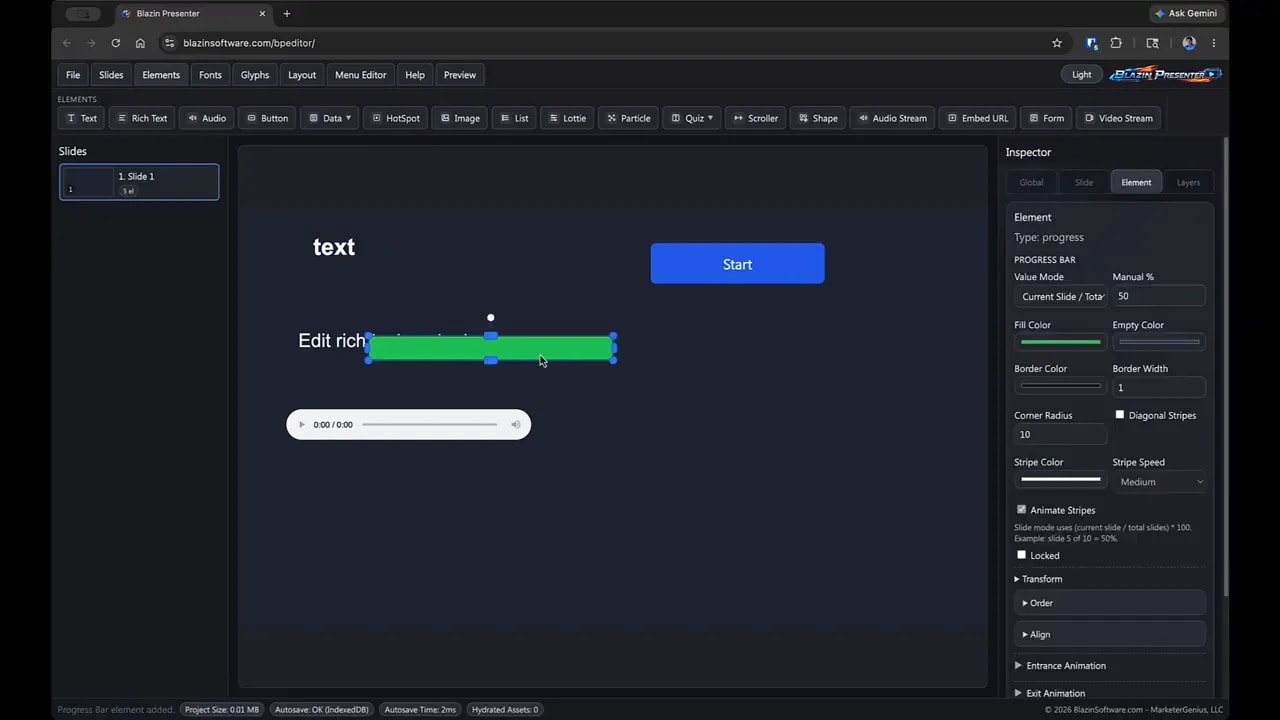Insert an Image element

(x=460, y=118)
